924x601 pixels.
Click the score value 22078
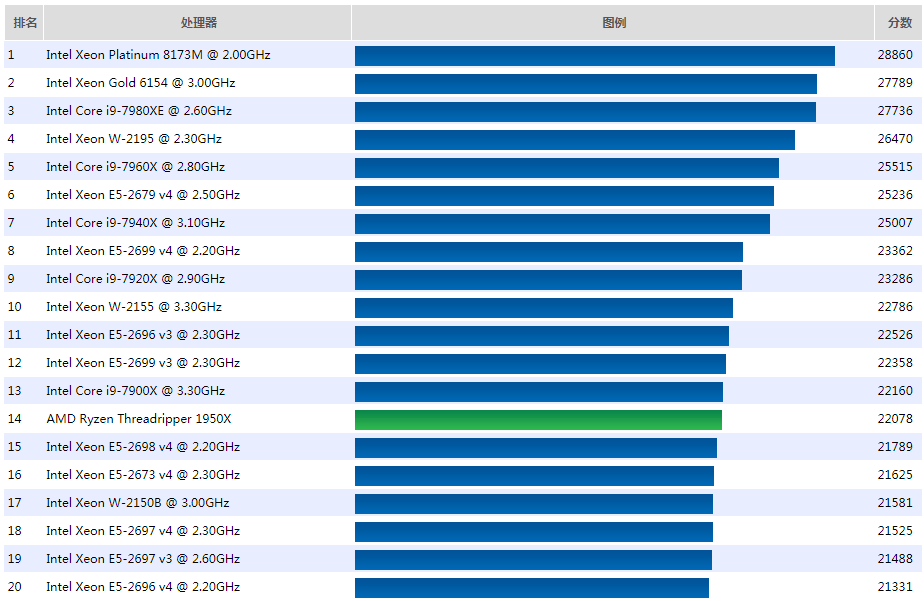pyautogui.click(x=895, y=419)
